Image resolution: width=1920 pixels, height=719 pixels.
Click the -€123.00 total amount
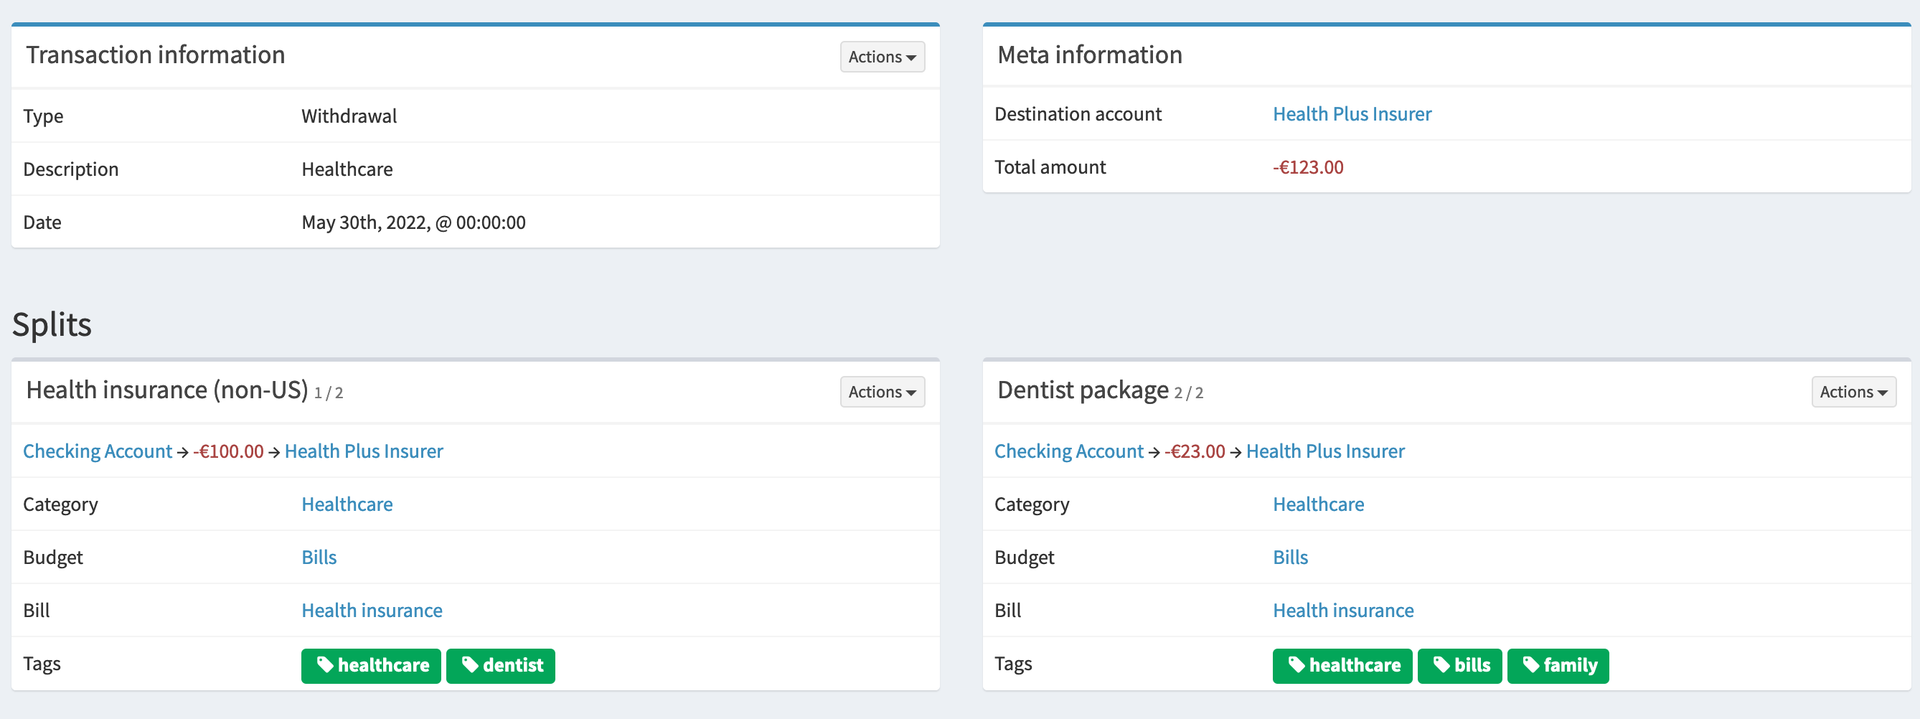1308,167
